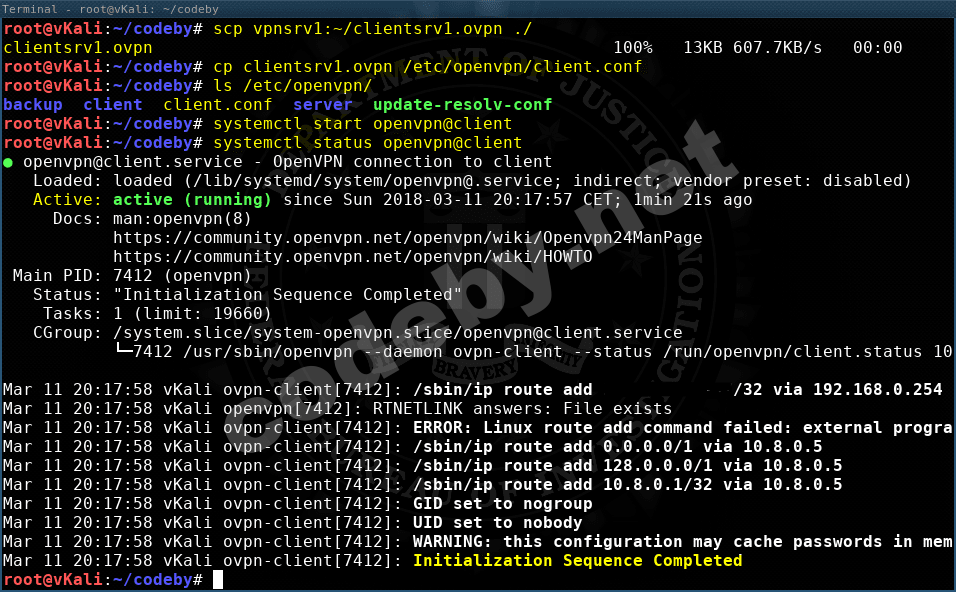Click 'systemctl start openvpn@client' command
This screenshot has height=592, width=956.
point(363,124)
